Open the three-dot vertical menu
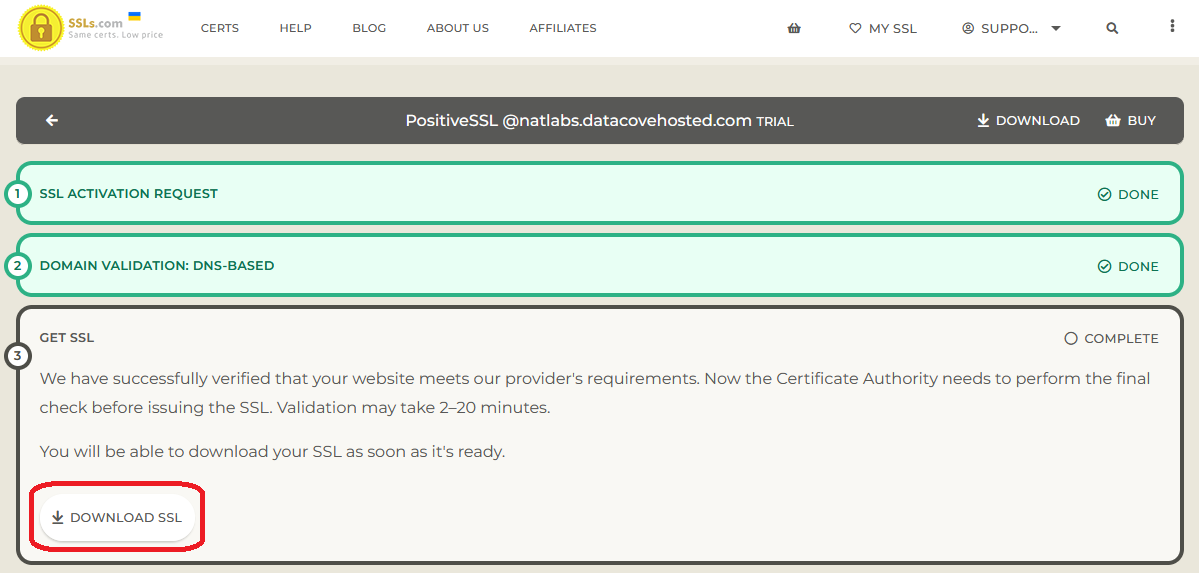The height and width of the screenshot is (573, 1199). click(1172, 27)
